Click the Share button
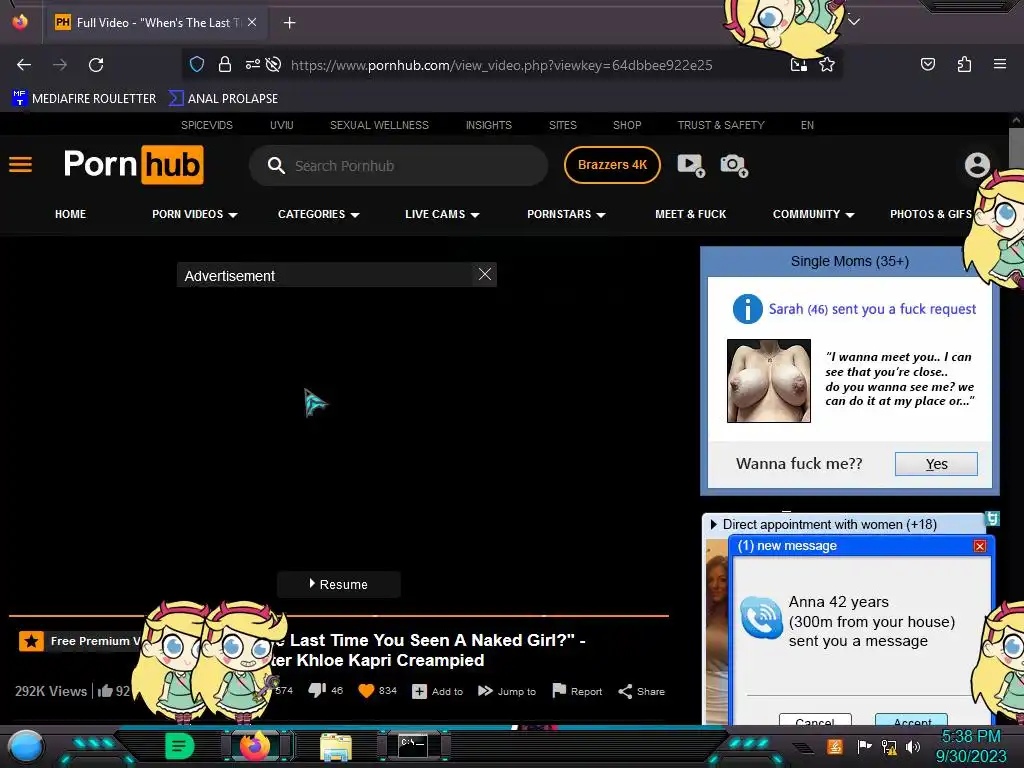This screenshot has height=768, width=1024. (641, 691)
